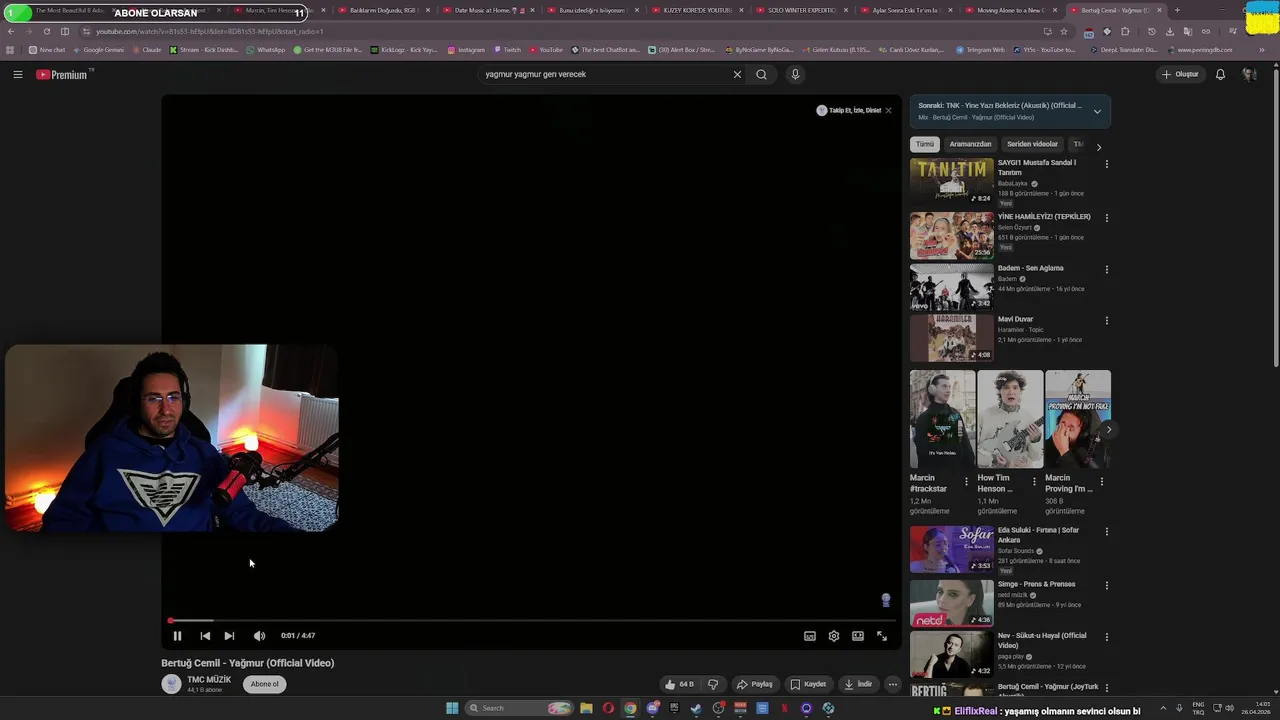Clear the search box text

(737, 74)
